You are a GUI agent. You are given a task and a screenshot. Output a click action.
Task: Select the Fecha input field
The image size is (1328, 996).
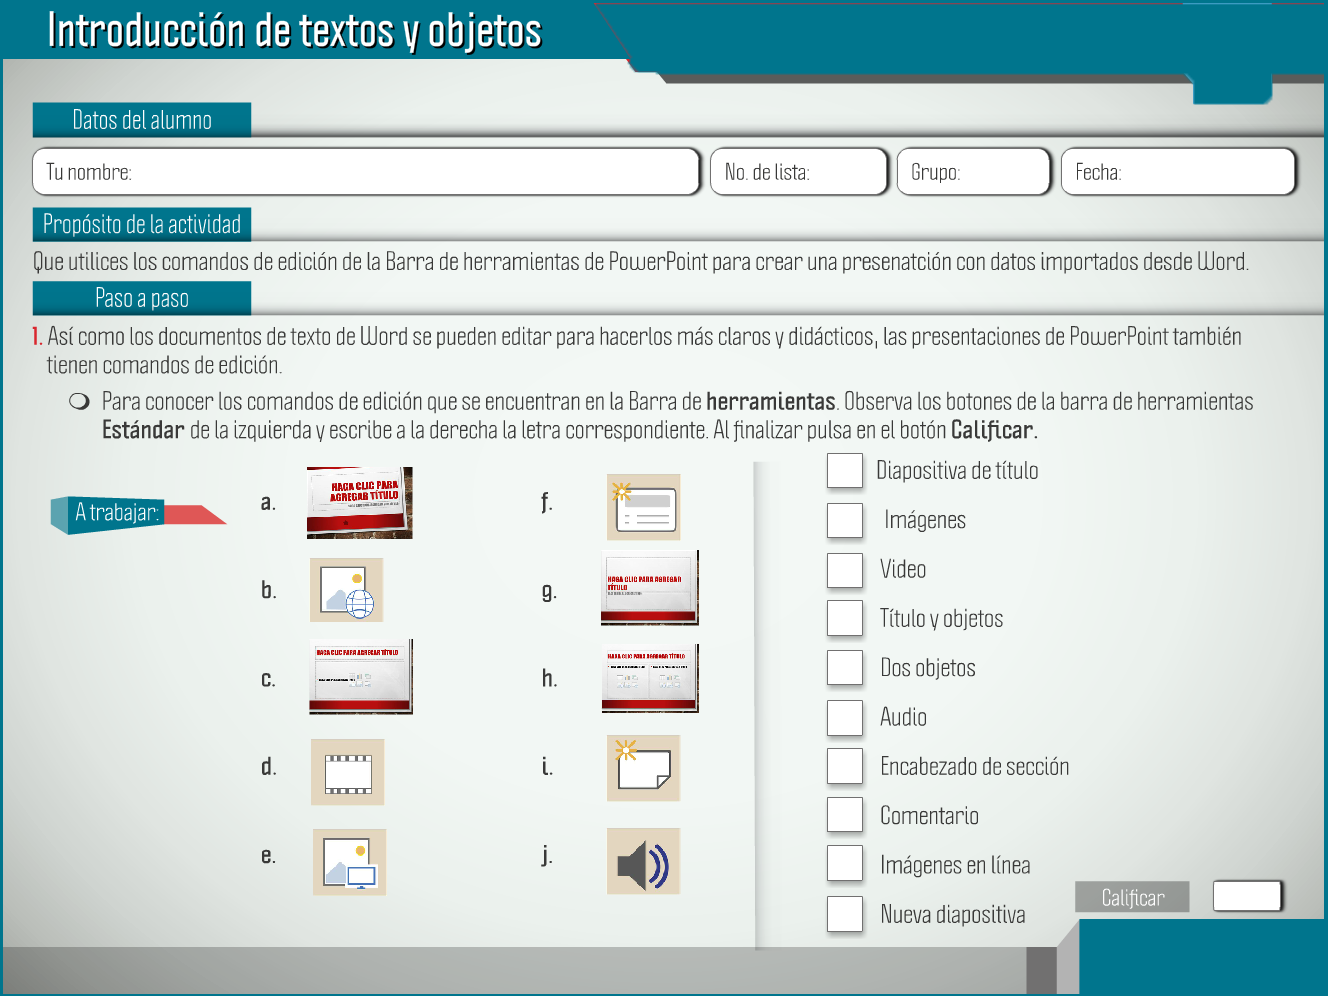pos(1178,172)
